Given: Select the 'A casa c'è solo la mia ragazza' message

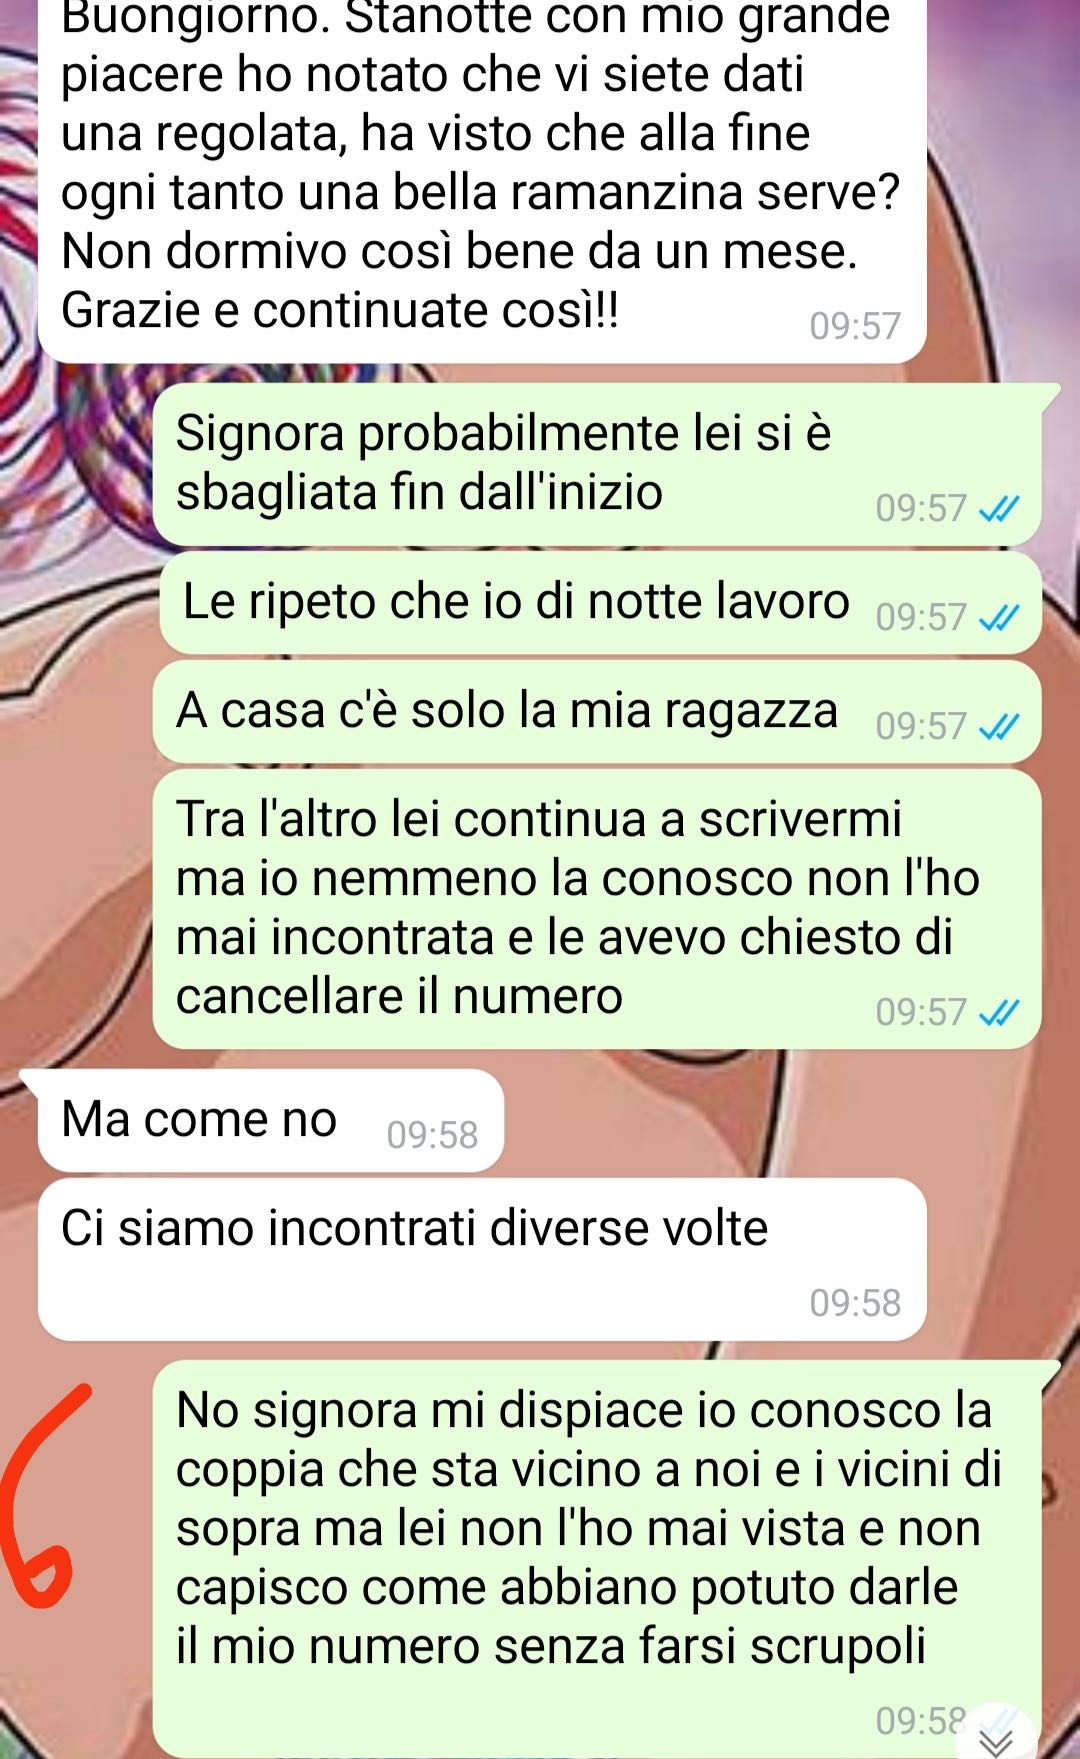Looking at the screenshot, I should click(597, 712).
